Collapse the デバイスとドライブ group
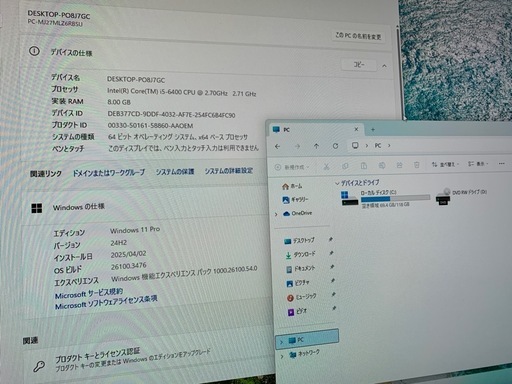Image resolution: width=512 pixels, height=384 pixels. click(337, 183)
